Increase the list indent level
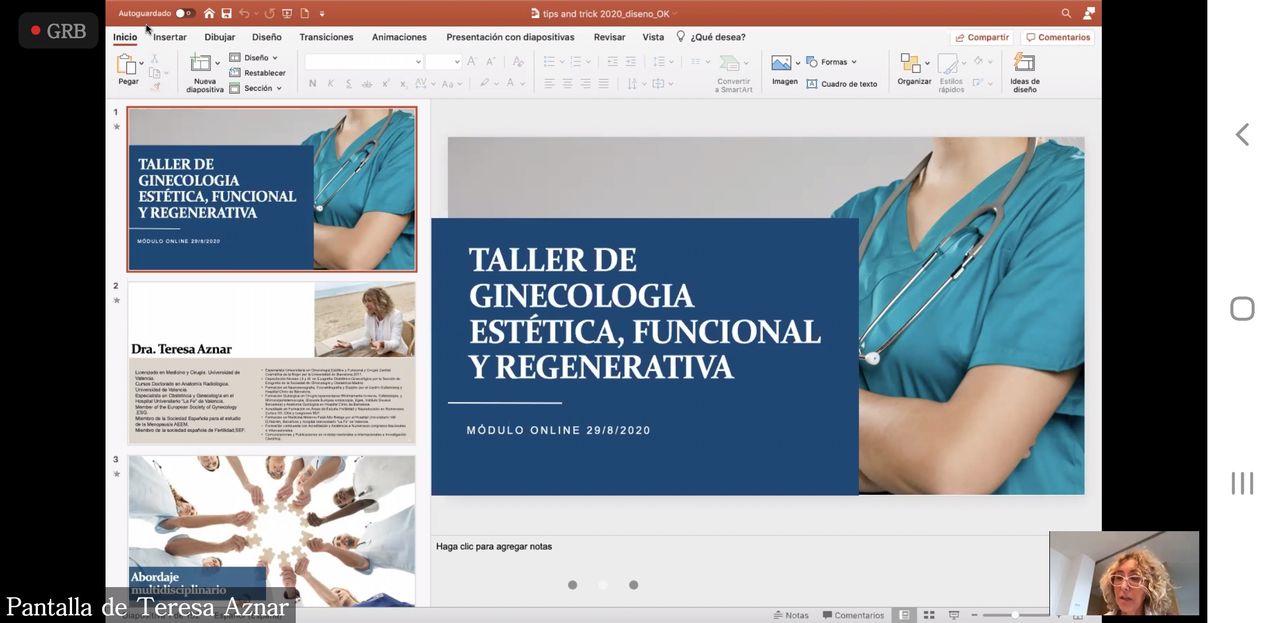Viewport: 1280px width, 623px height. click(630, 62)
